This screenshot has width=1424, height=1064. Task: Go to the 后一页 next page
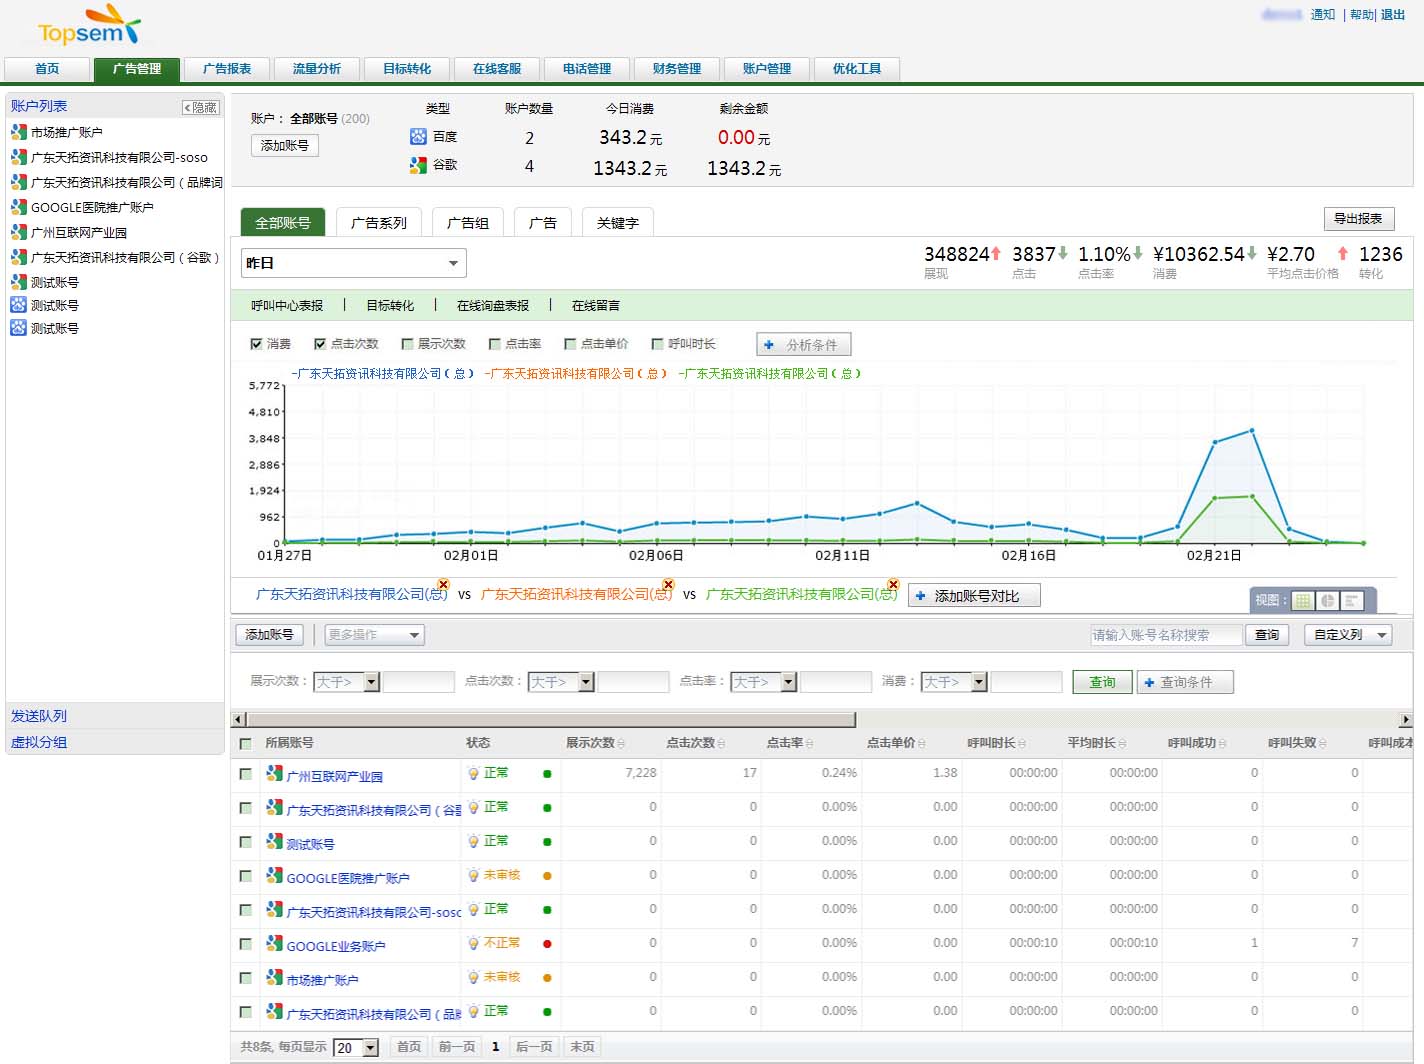pos(534,1047)
